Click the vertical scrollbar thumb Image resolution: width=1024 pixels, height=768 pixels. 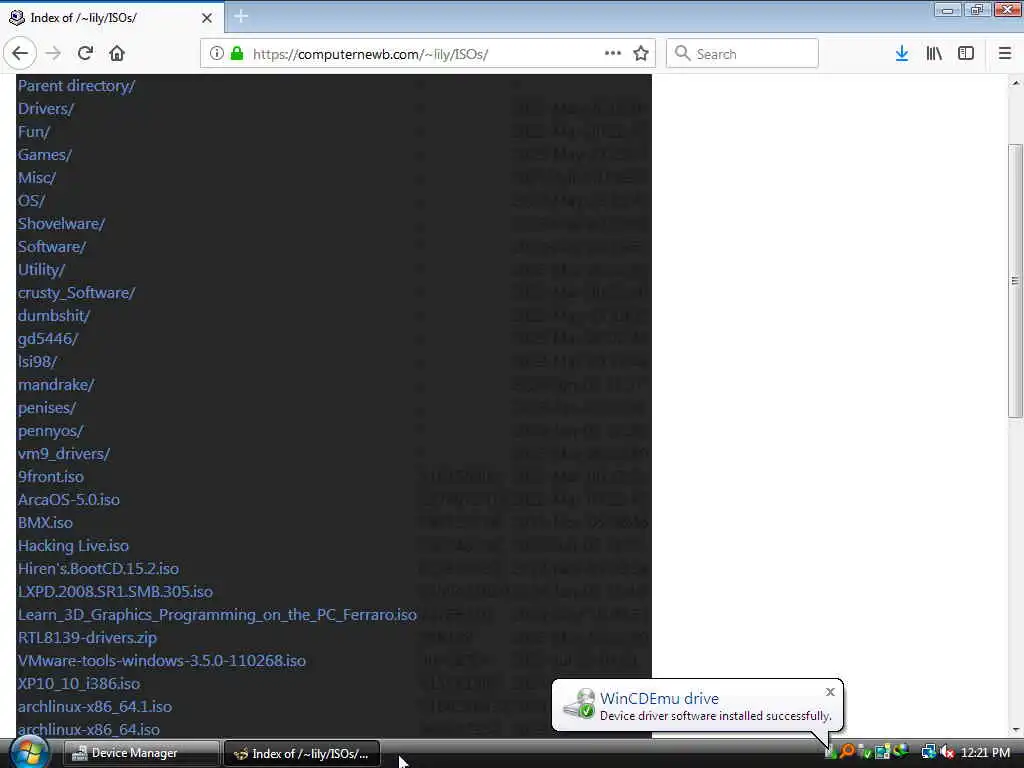coord(1015,280)
